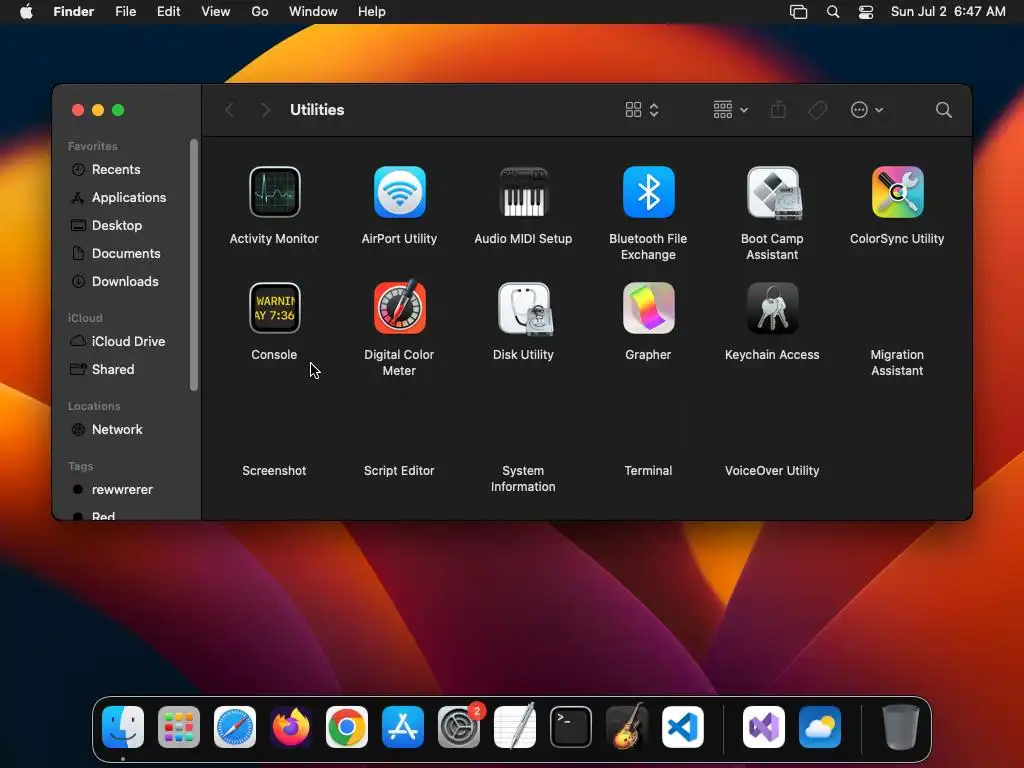Open Control Center in the menu bar
Viewport: 1024px width, 768px height.
pos(866,12)
